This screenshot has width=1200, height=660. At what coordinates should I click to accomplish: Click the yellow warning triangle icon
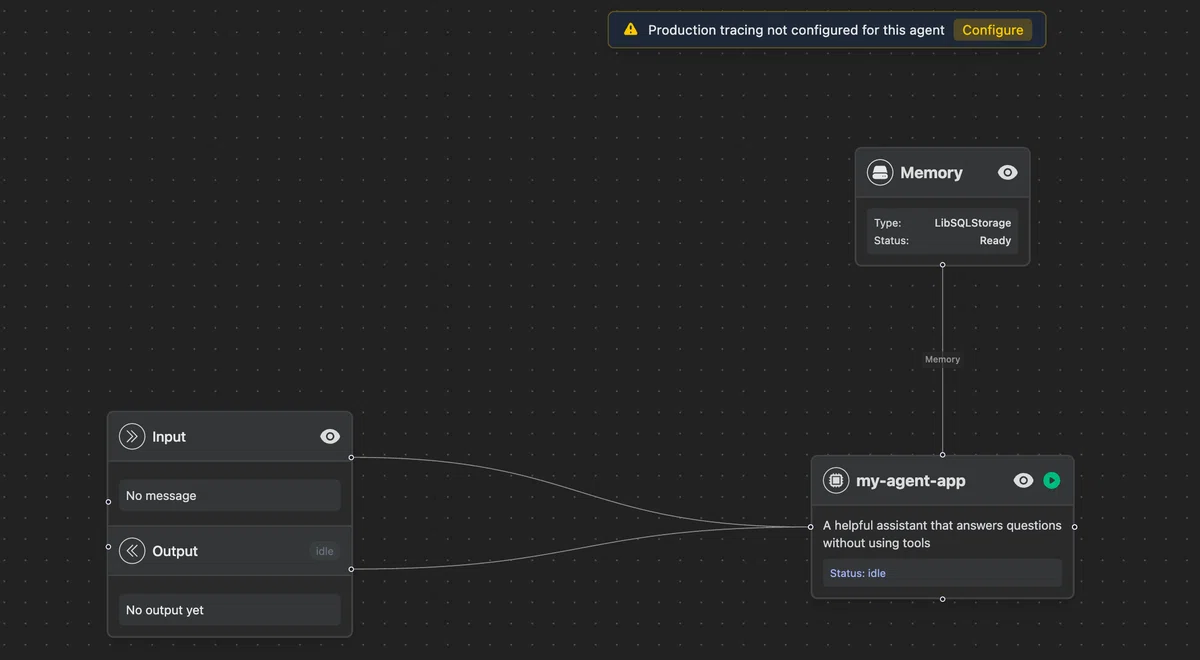click(630, 29)
